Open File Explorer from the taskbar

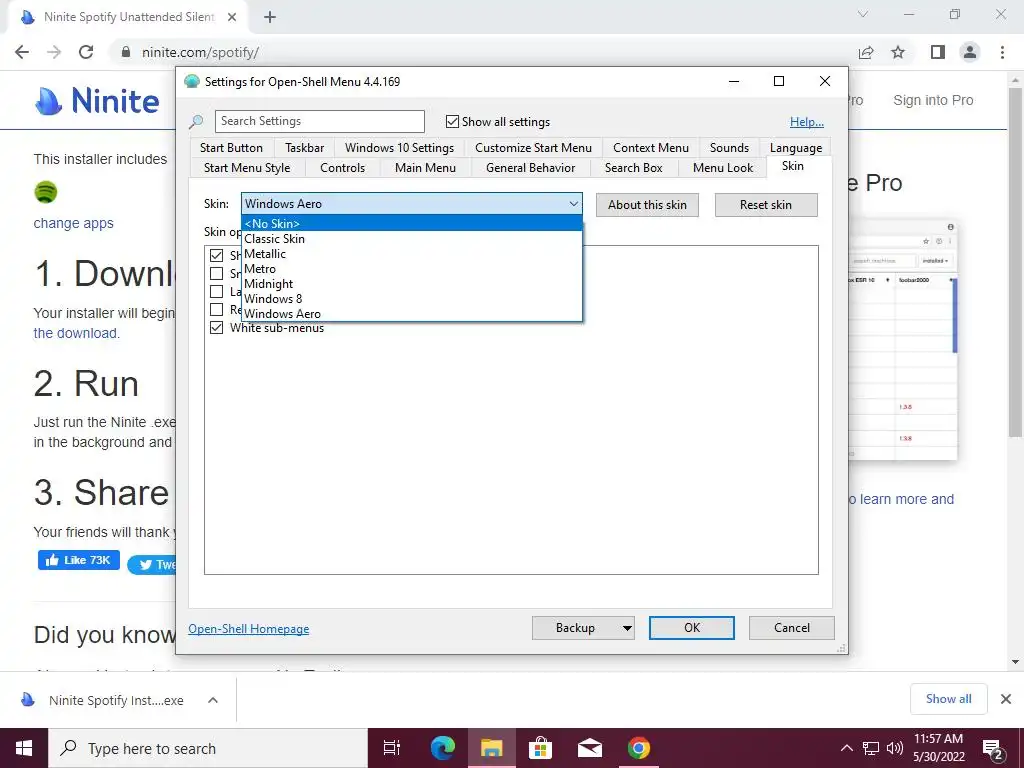(x=492, y=748)
